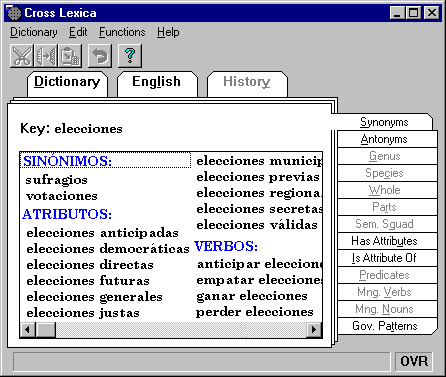
Task: Select the Whole side tab
Action: tap(387, 190)
